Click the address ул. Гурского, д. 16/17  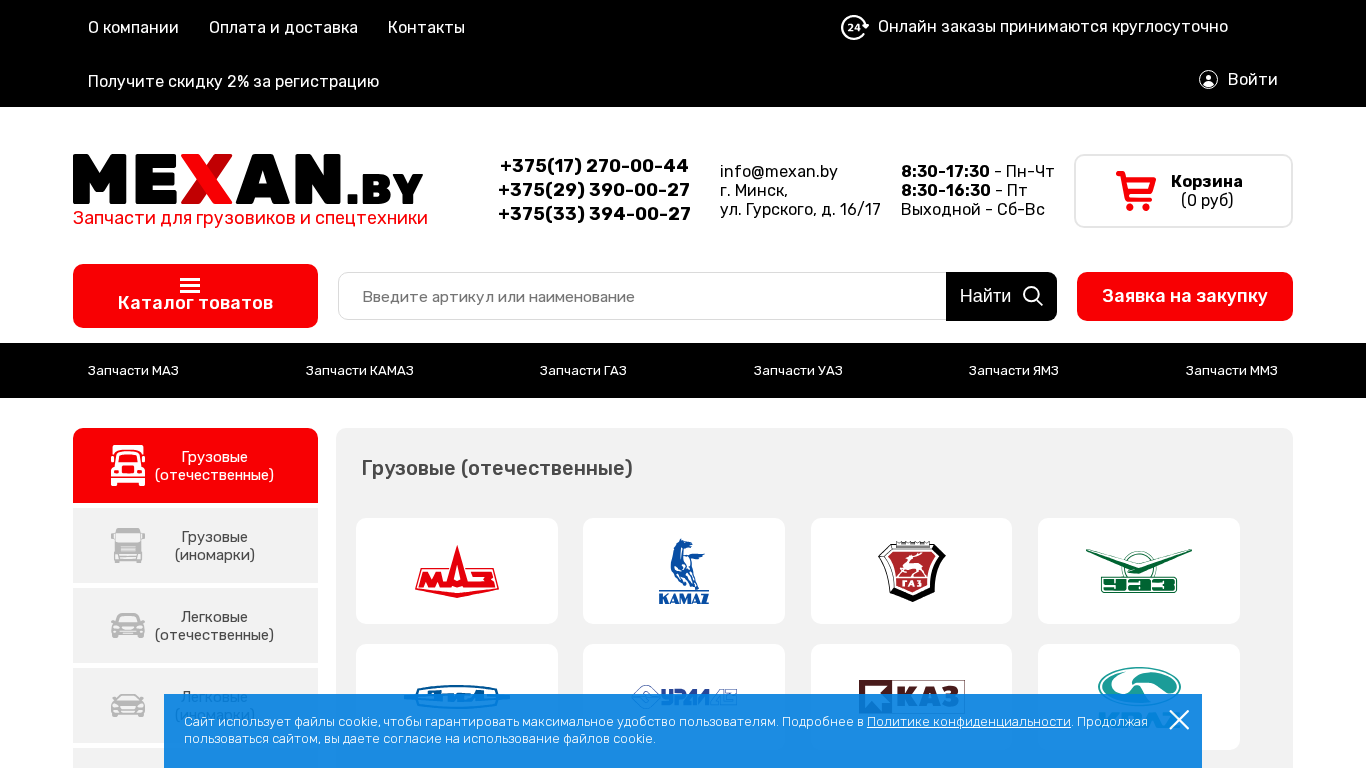click(x=800, y=210)
